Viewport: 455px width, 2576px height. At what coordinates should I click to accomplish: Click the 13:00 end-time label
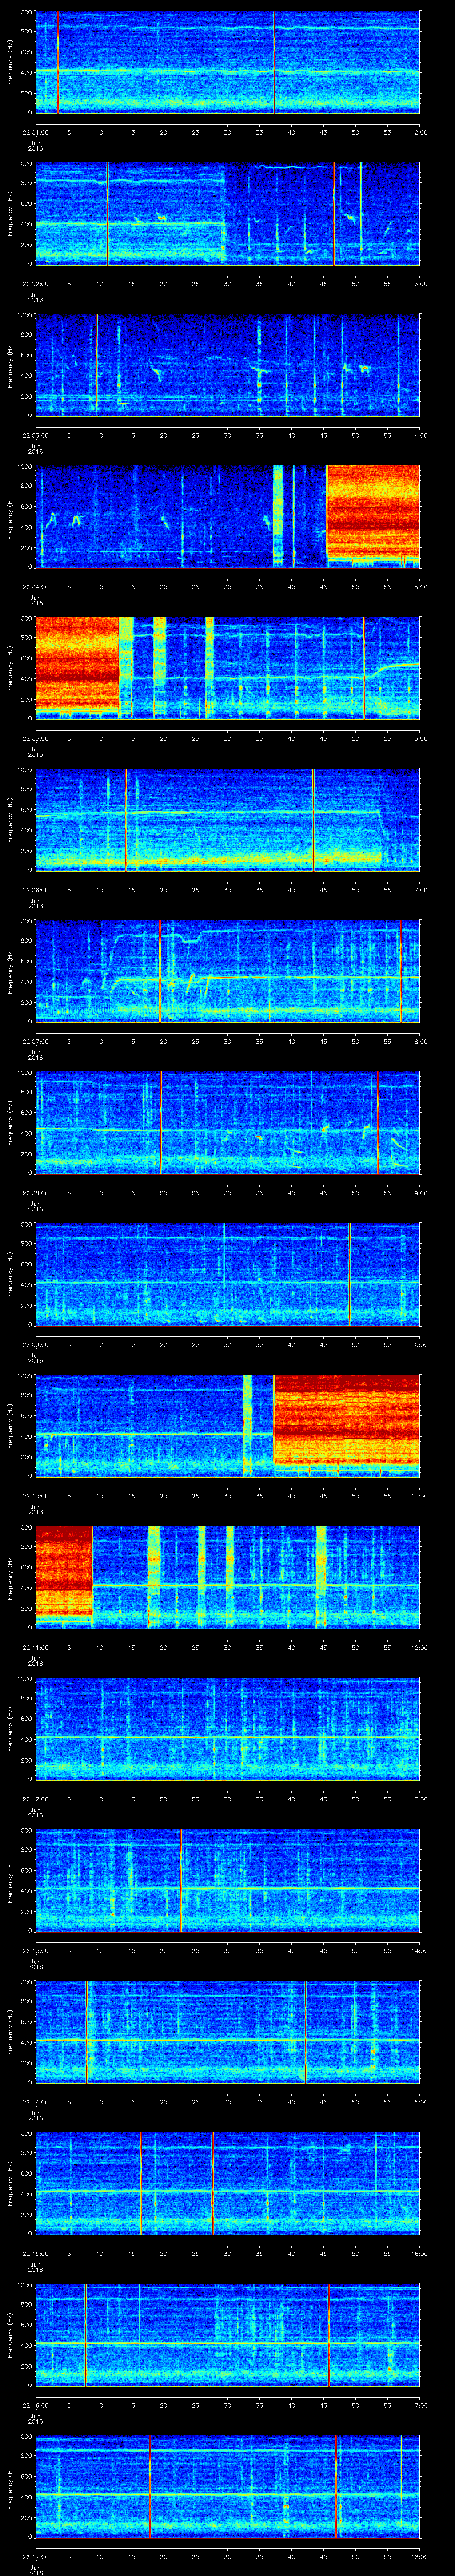(x=419, y=1799)
